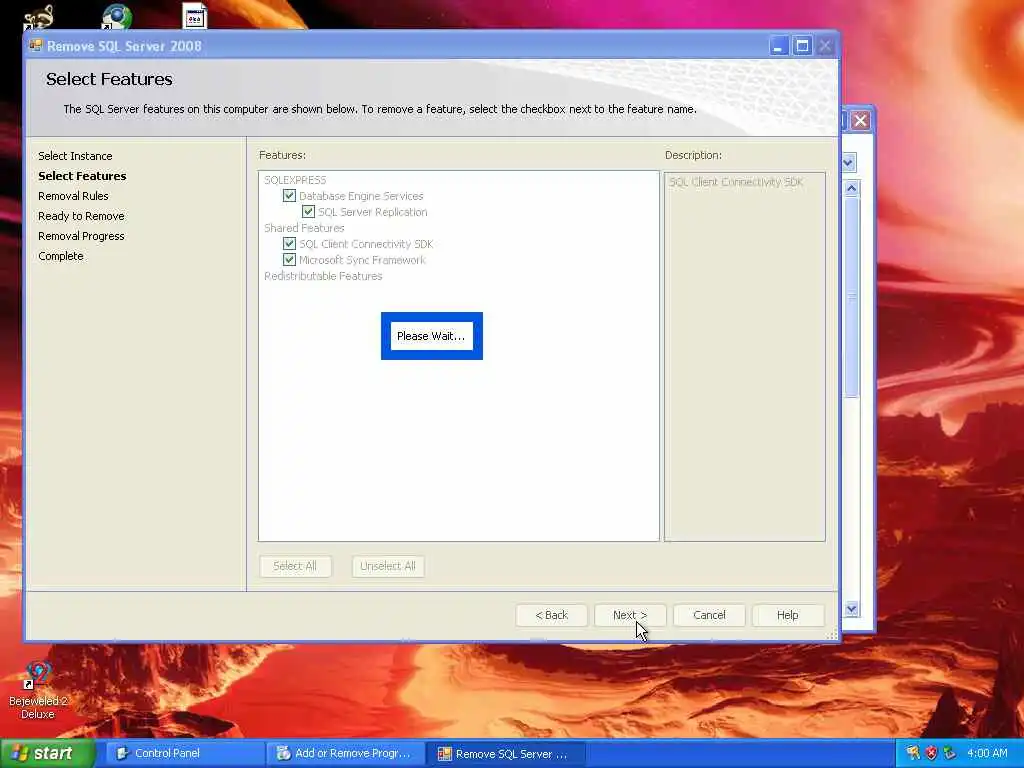Click the red security shield tray icon
The width and height of the screenshot is (1024, 768).
pos(931,753)
